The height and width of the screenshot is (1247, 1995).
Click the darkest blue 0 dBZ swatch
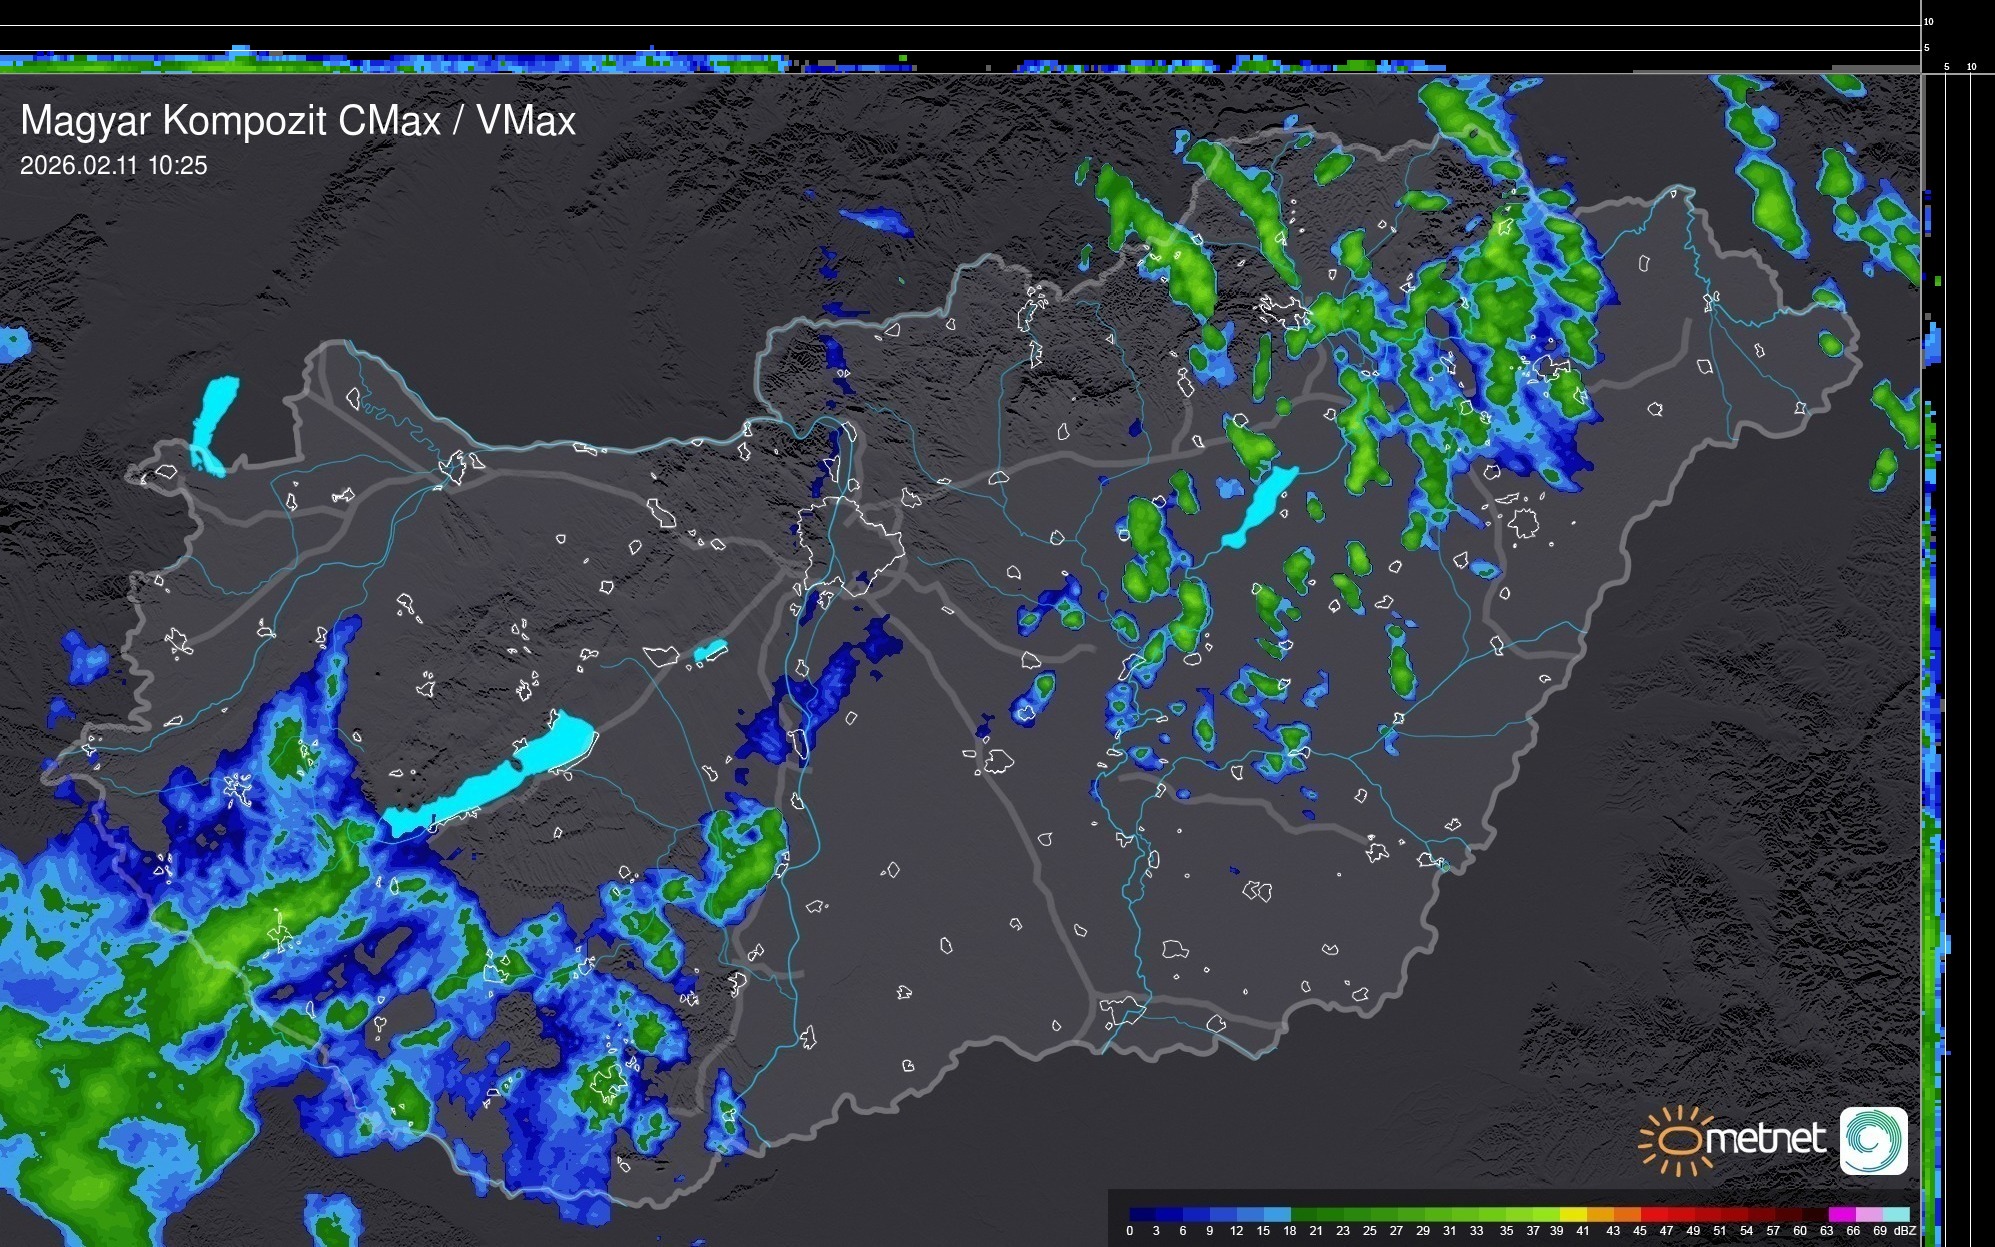pyautogui.click(x=1142, y=1214)
